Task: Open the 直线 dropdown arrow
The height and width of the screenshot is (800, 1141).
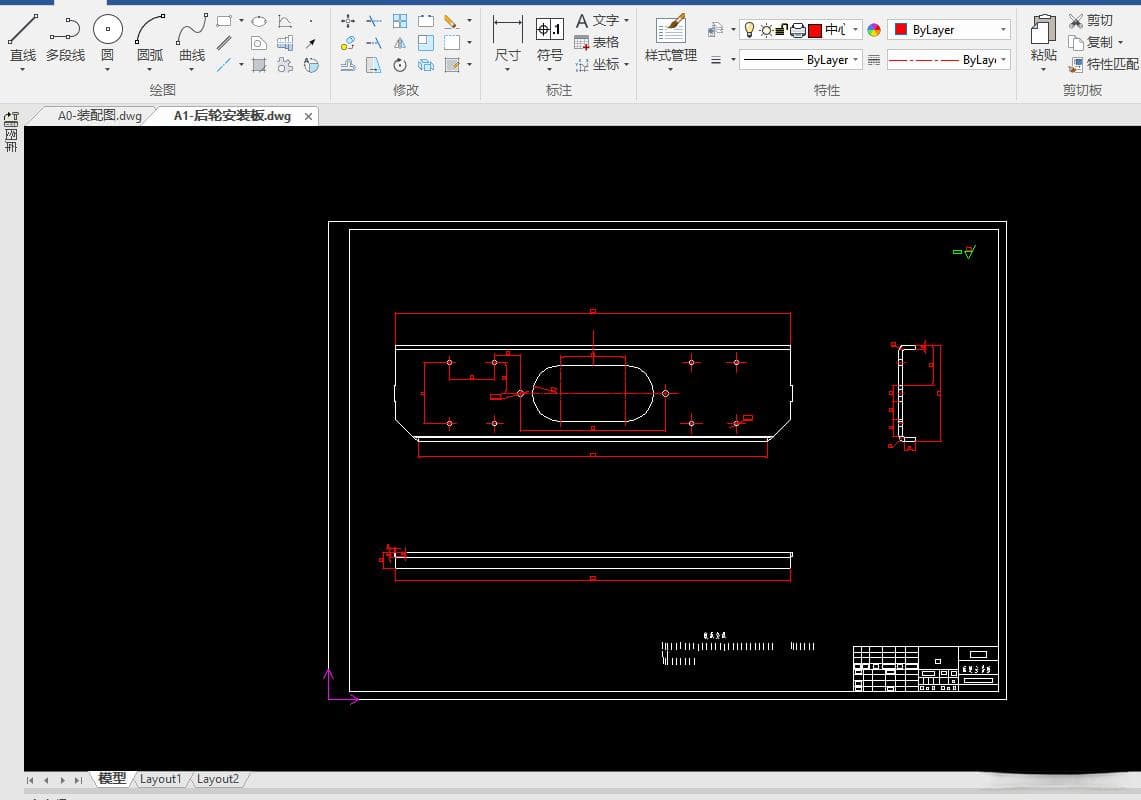Action: [x=23, y=70]
